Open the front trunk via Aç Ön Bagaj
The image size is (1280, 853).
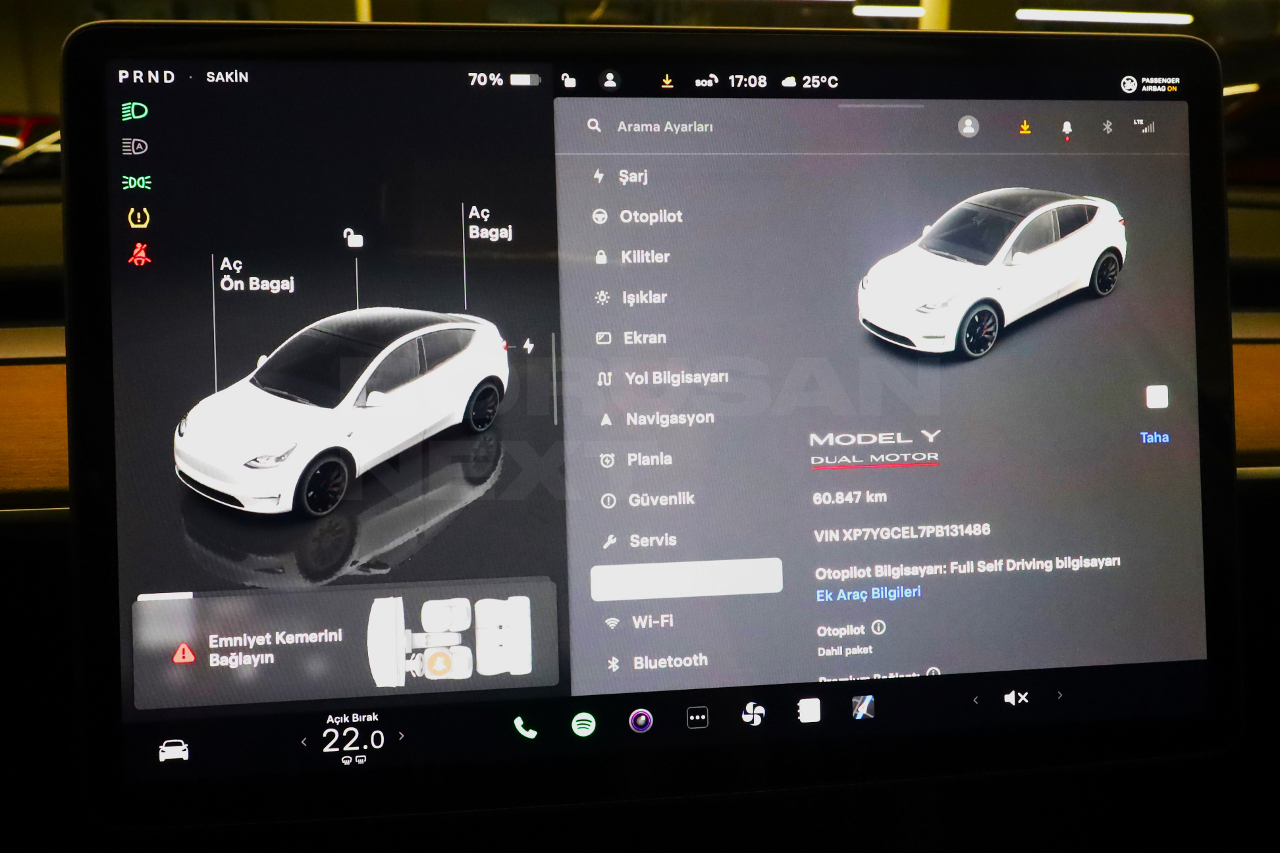point(256,274)
